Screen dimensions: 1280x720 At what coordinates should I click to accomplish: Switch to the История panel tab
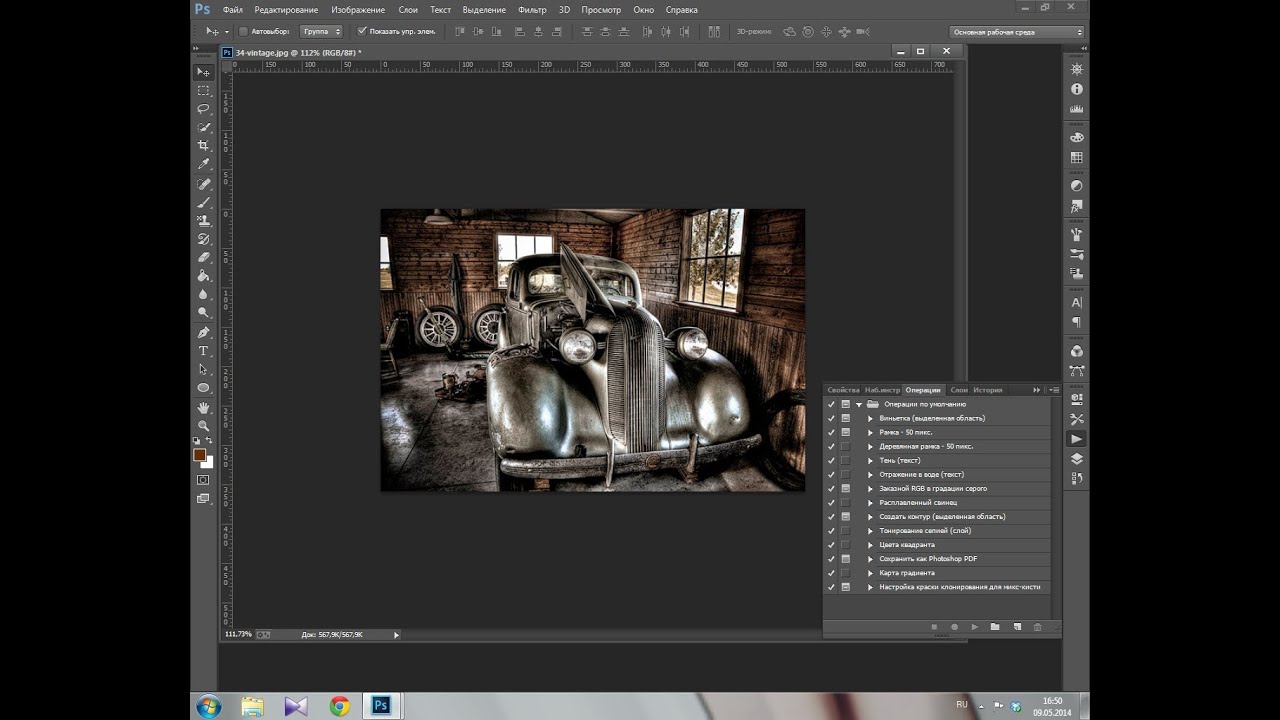(988, 390)
